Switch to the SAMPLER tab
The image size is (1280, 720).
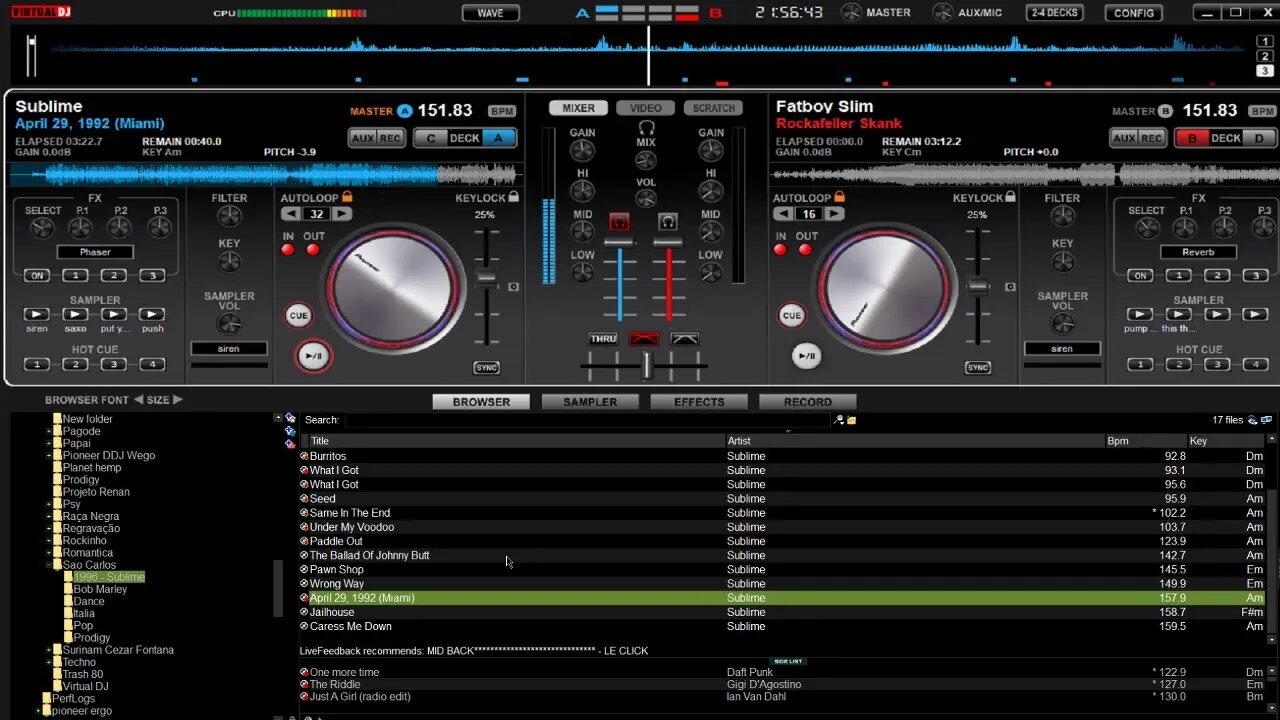tap(590, 402)
